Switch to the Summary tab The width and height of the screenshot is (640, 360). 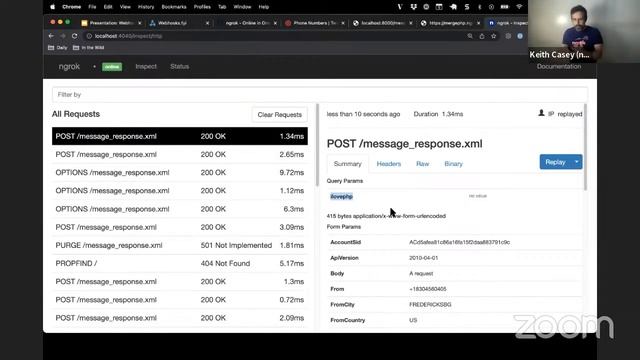(x=347, y=164)
